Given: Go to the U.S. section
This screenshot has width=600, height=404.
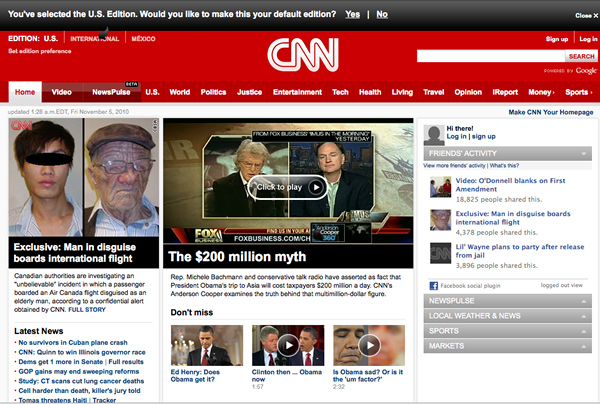Looking at the screenshot, I should point(152,92).
